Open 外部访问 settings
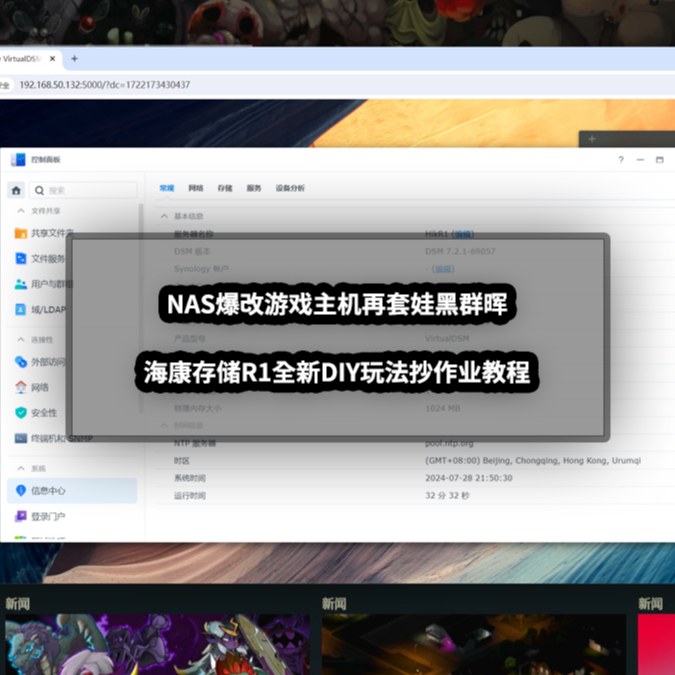 point(40,362)
